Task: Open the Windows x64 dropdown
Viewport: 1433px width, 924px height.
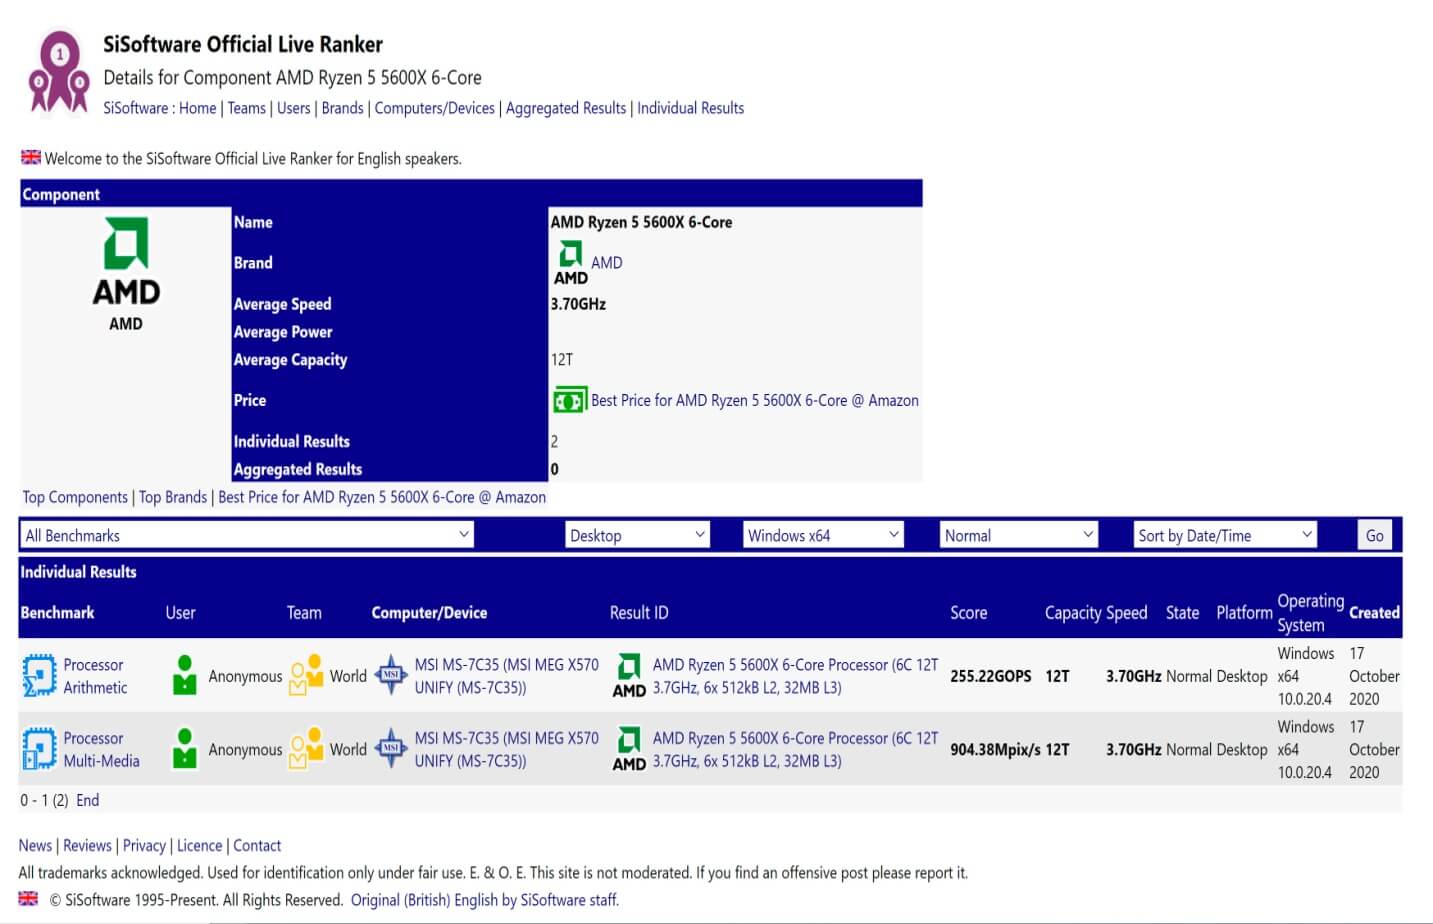Action: [x=823, y=535]
